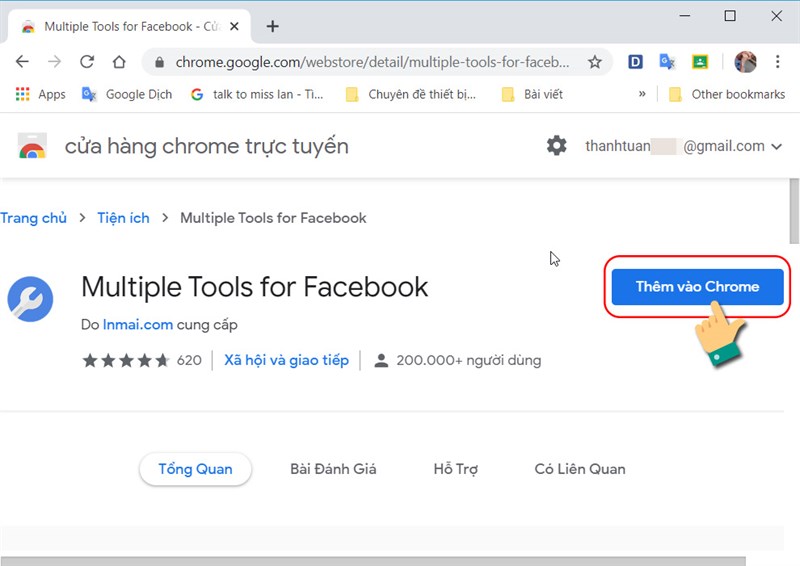Click the 620 ratings count
The image size is (800, 566).
coord(189,360)
